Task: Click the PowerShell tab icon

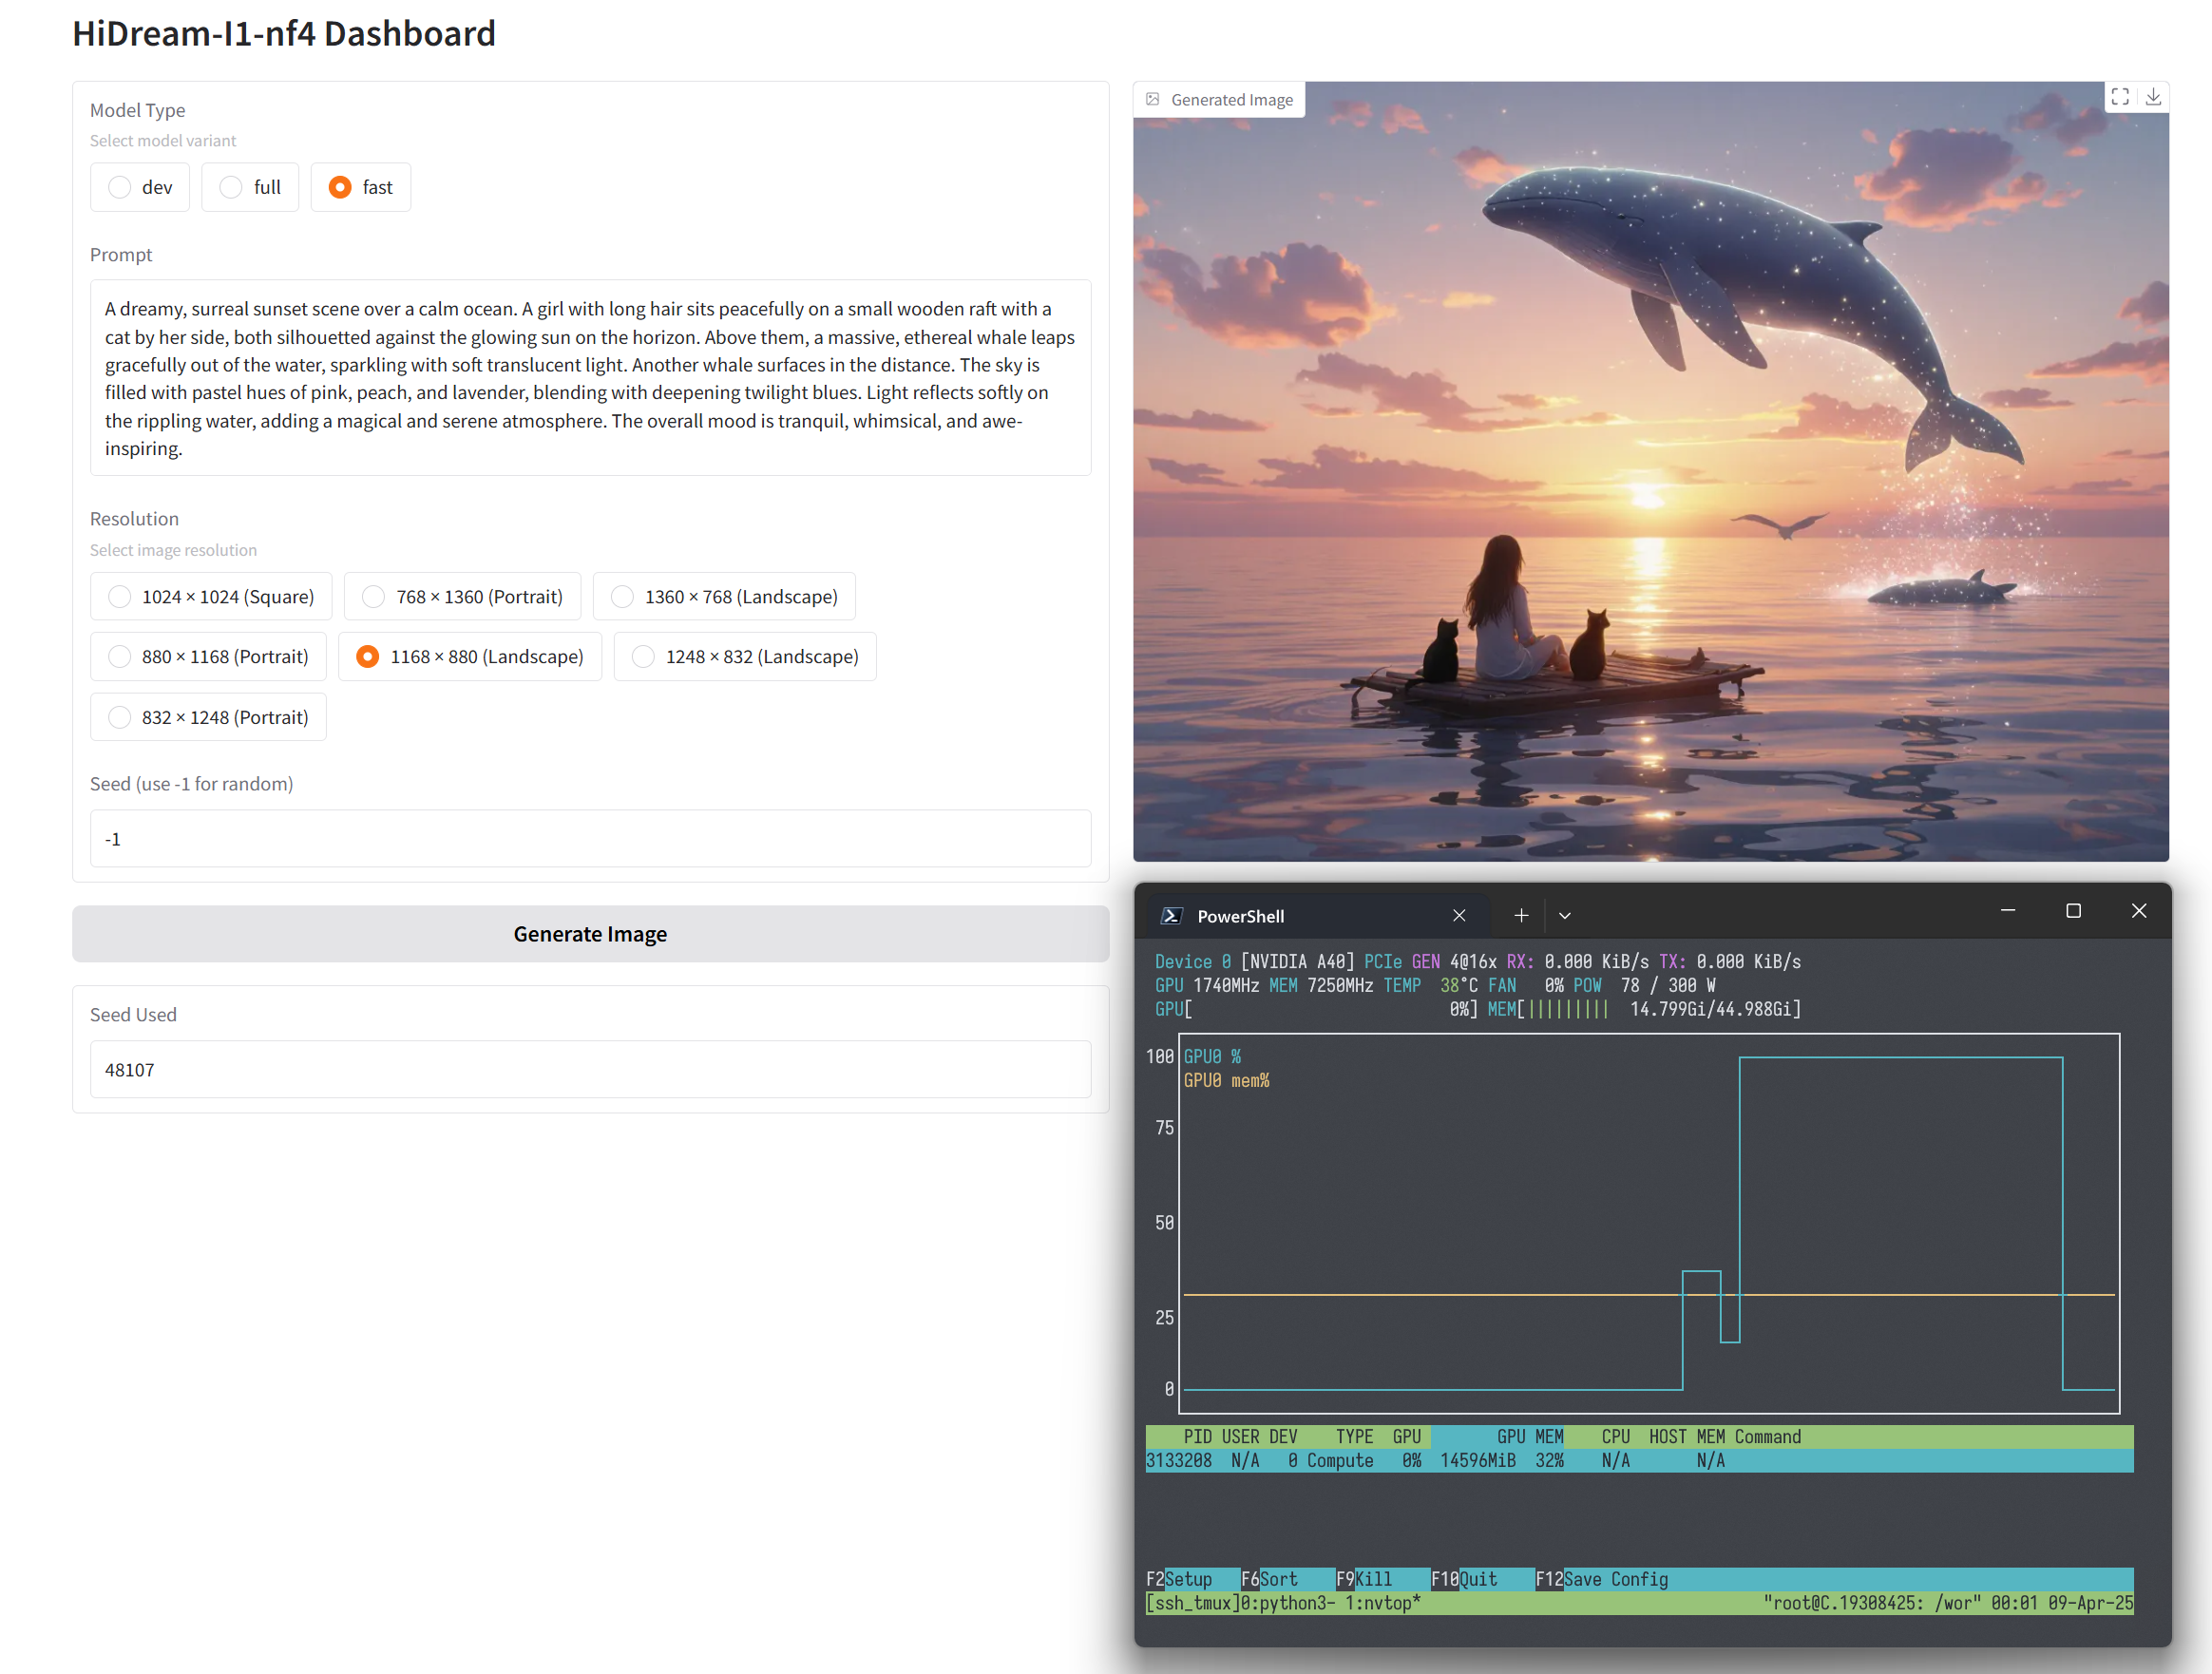Action: [1171, 916]
